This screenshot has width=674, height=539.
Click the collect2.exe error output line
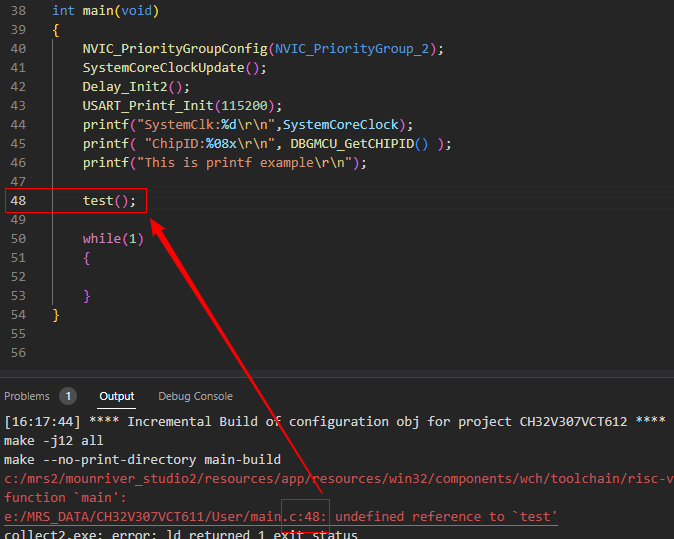(181, 534)
